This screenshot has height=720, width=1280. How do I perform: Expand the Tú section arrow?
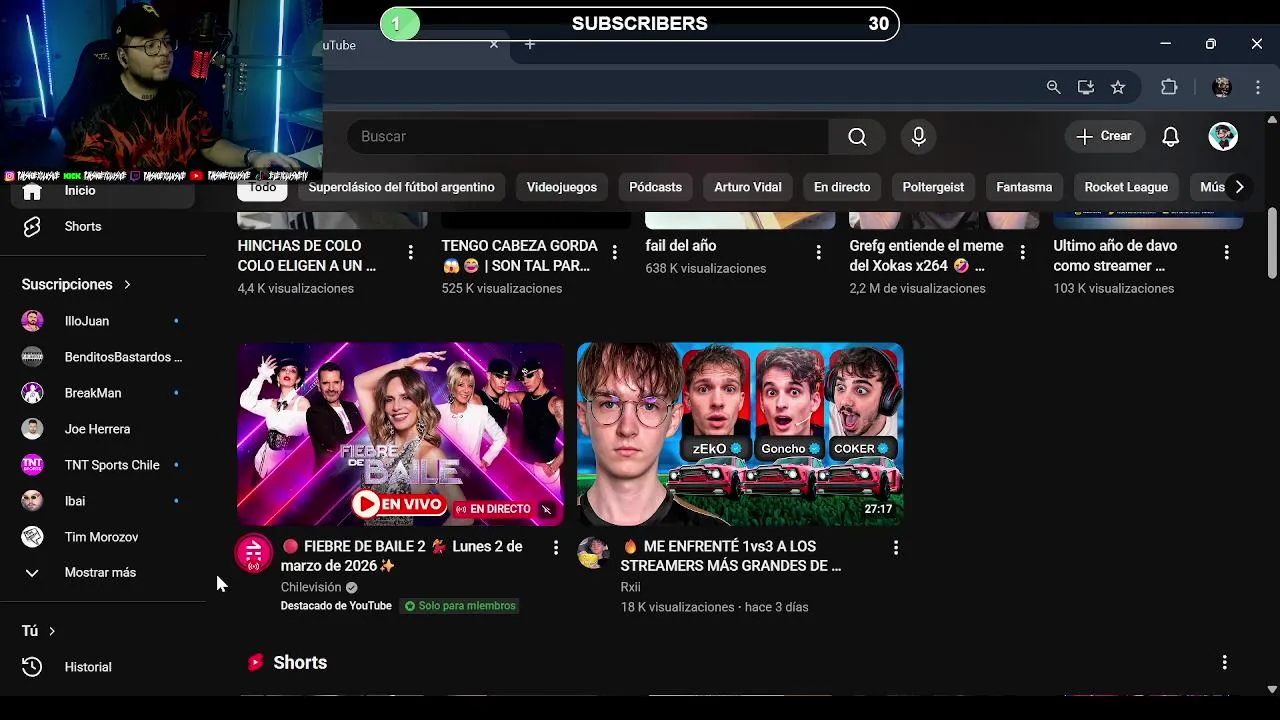[52, 631]
